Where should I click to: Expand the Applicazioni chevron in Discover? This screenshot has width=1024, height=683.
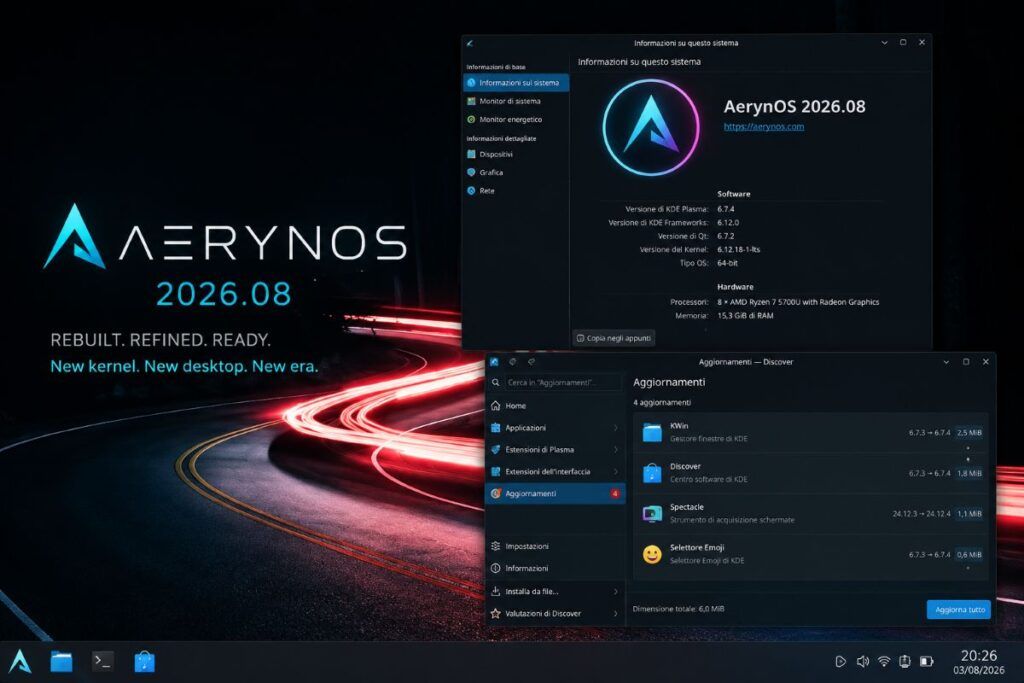point(615,428)
